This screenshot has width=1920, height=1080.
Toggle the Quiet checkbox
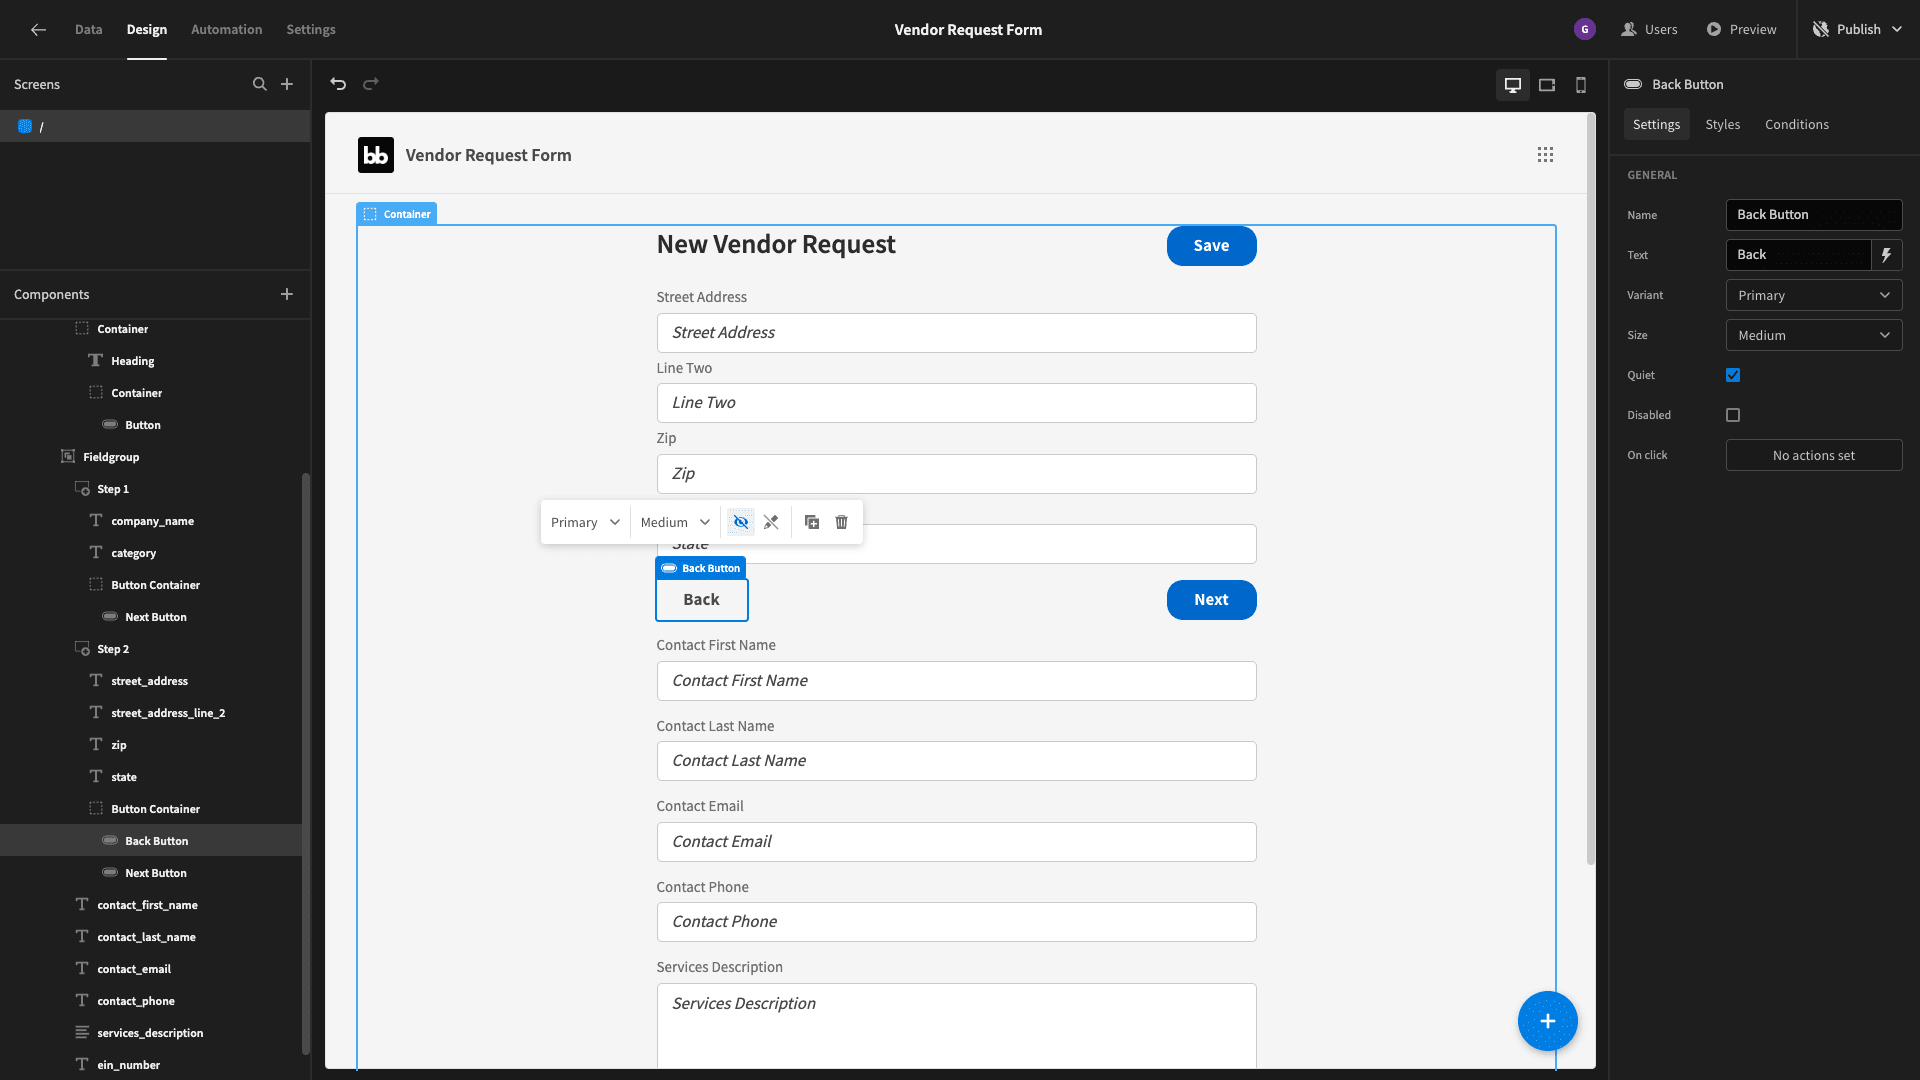click(1733, 375)
